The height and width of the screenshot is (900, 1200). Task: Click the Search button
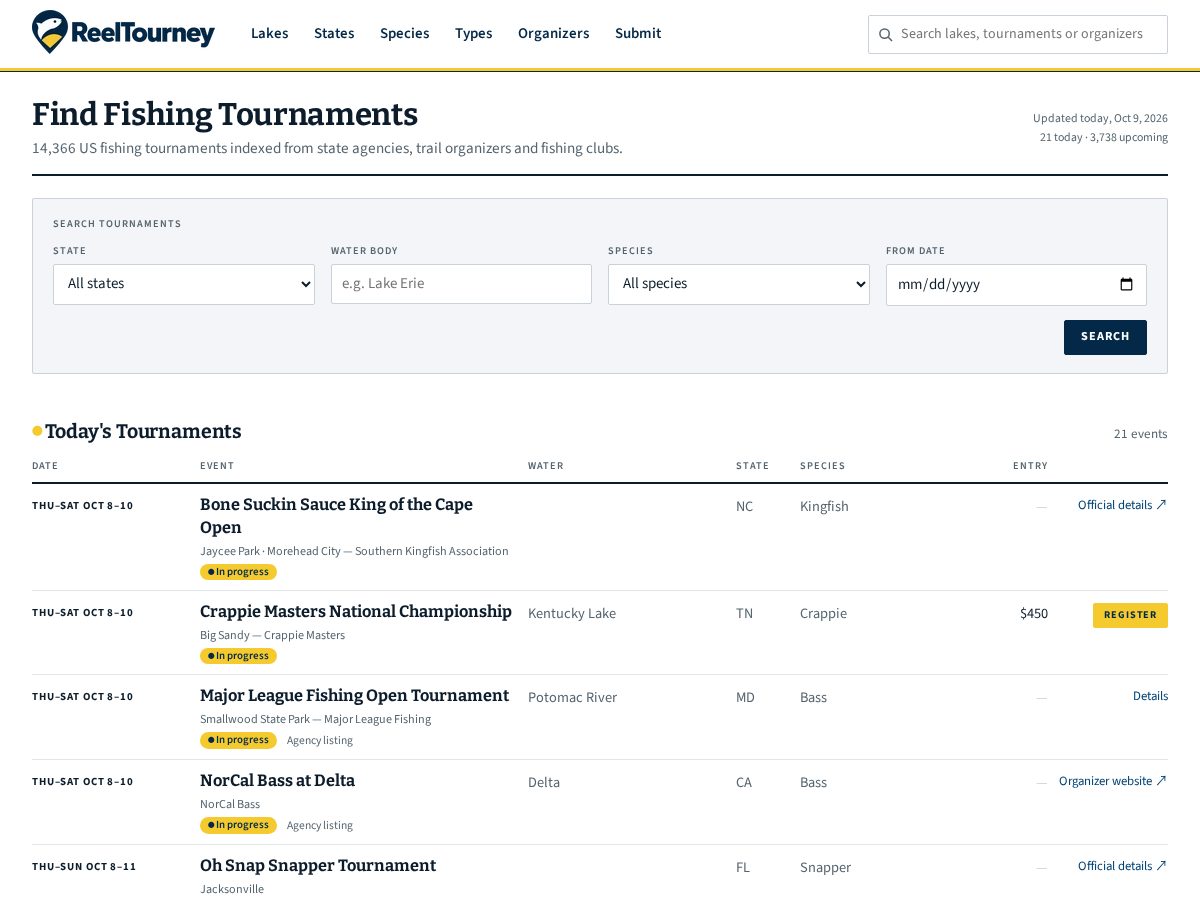[x=1105, y=337]
